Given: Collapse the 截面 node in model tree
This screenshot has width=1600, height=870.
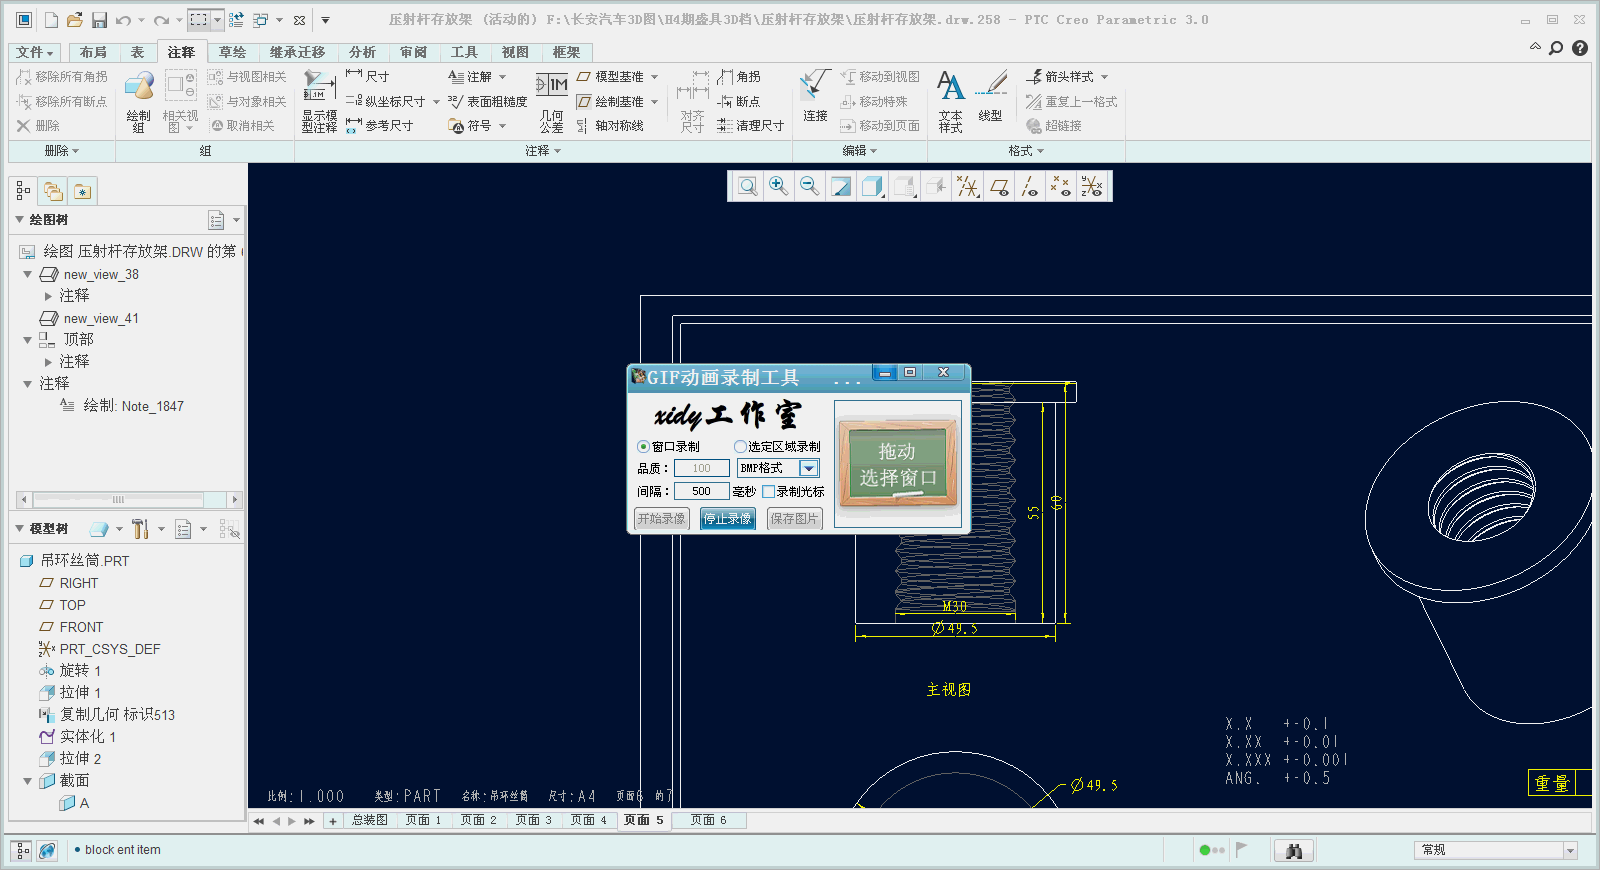Looking at the screenshot, I should pyautogui.click(x=28, y=781).
